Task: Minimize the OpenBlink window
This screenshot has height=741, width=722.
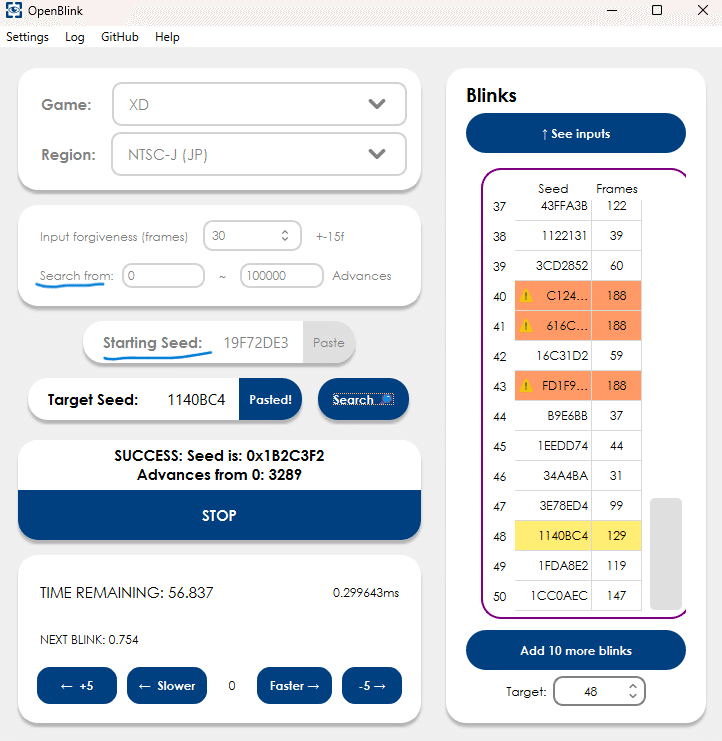Action: click(x=612, y=10)
